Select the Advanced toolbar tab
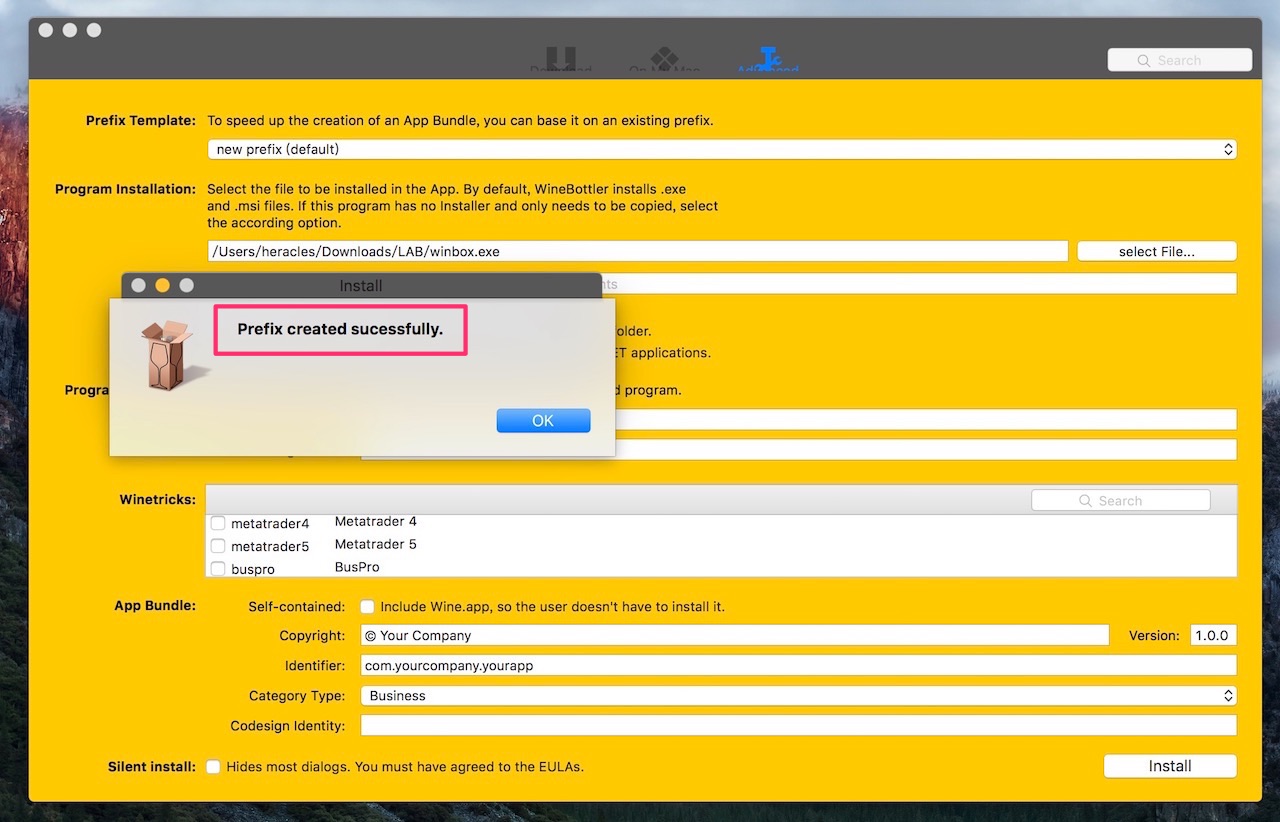Image resolution: width=1280 pixels, height=822 pixels. pos(768,60)
